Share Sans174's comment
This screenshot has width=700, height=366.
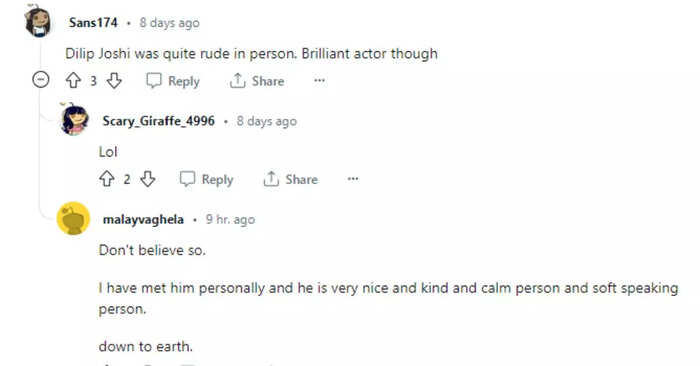257,81
